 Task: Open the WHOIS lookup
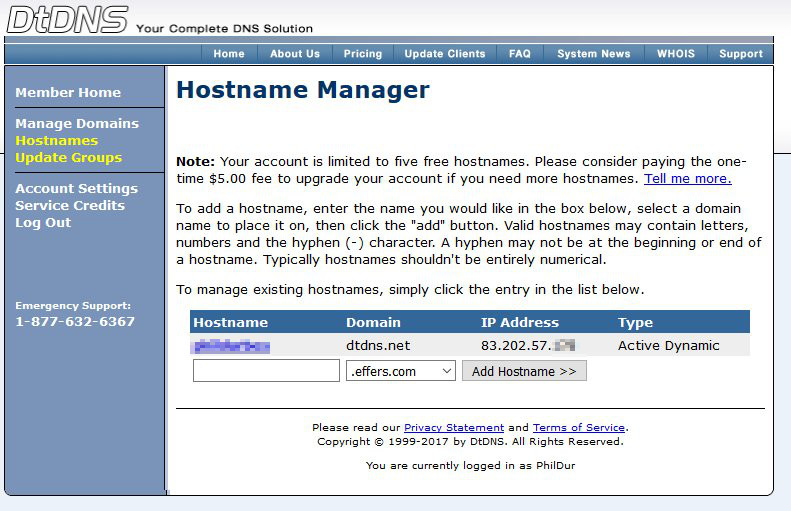tap(676, 54)
